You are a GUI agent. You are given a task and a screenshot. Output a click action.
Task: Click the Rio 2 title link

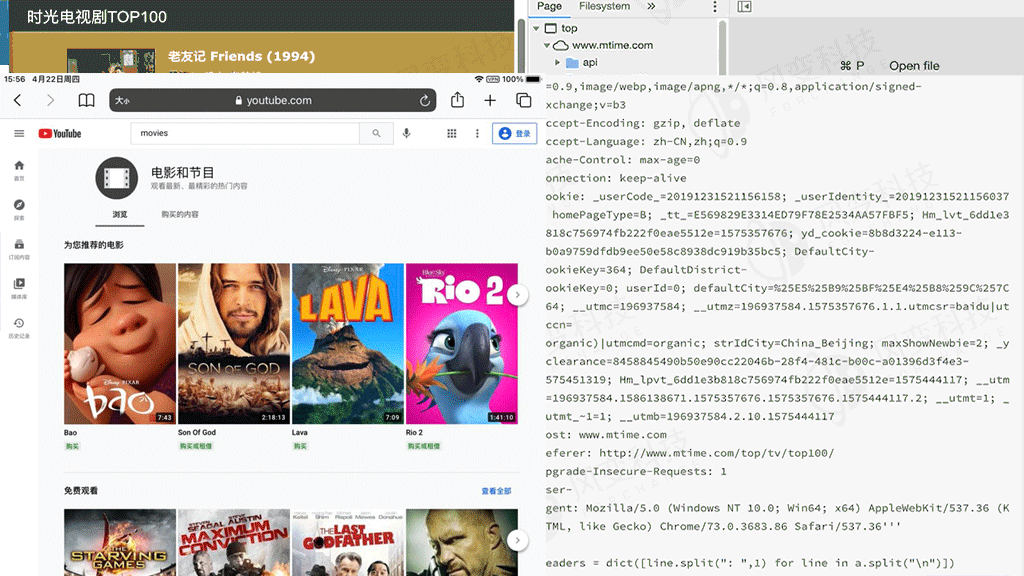(414, 432)
